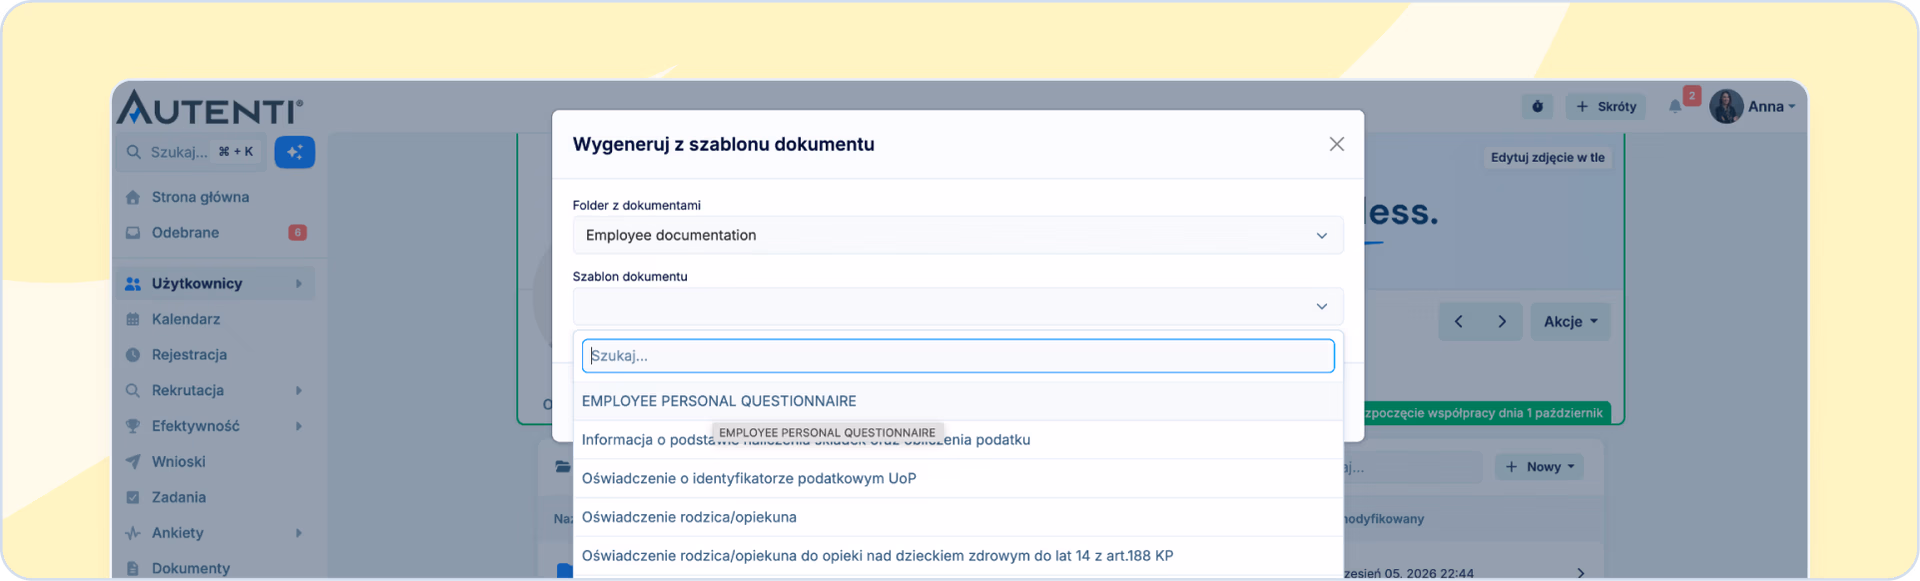1920x581 pixels.
Task: Open Efektywność section
Action: point(195,426)
